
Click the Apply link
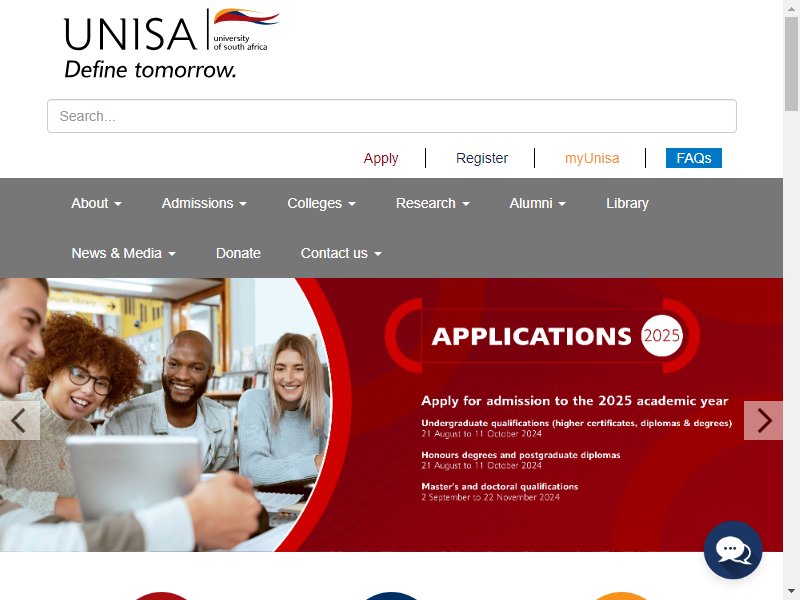point(381,158)
